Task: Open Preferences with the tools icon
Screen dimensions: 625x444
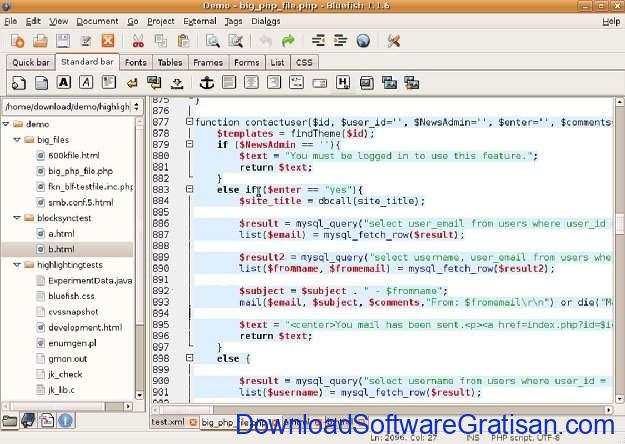Action: point(393,41)
